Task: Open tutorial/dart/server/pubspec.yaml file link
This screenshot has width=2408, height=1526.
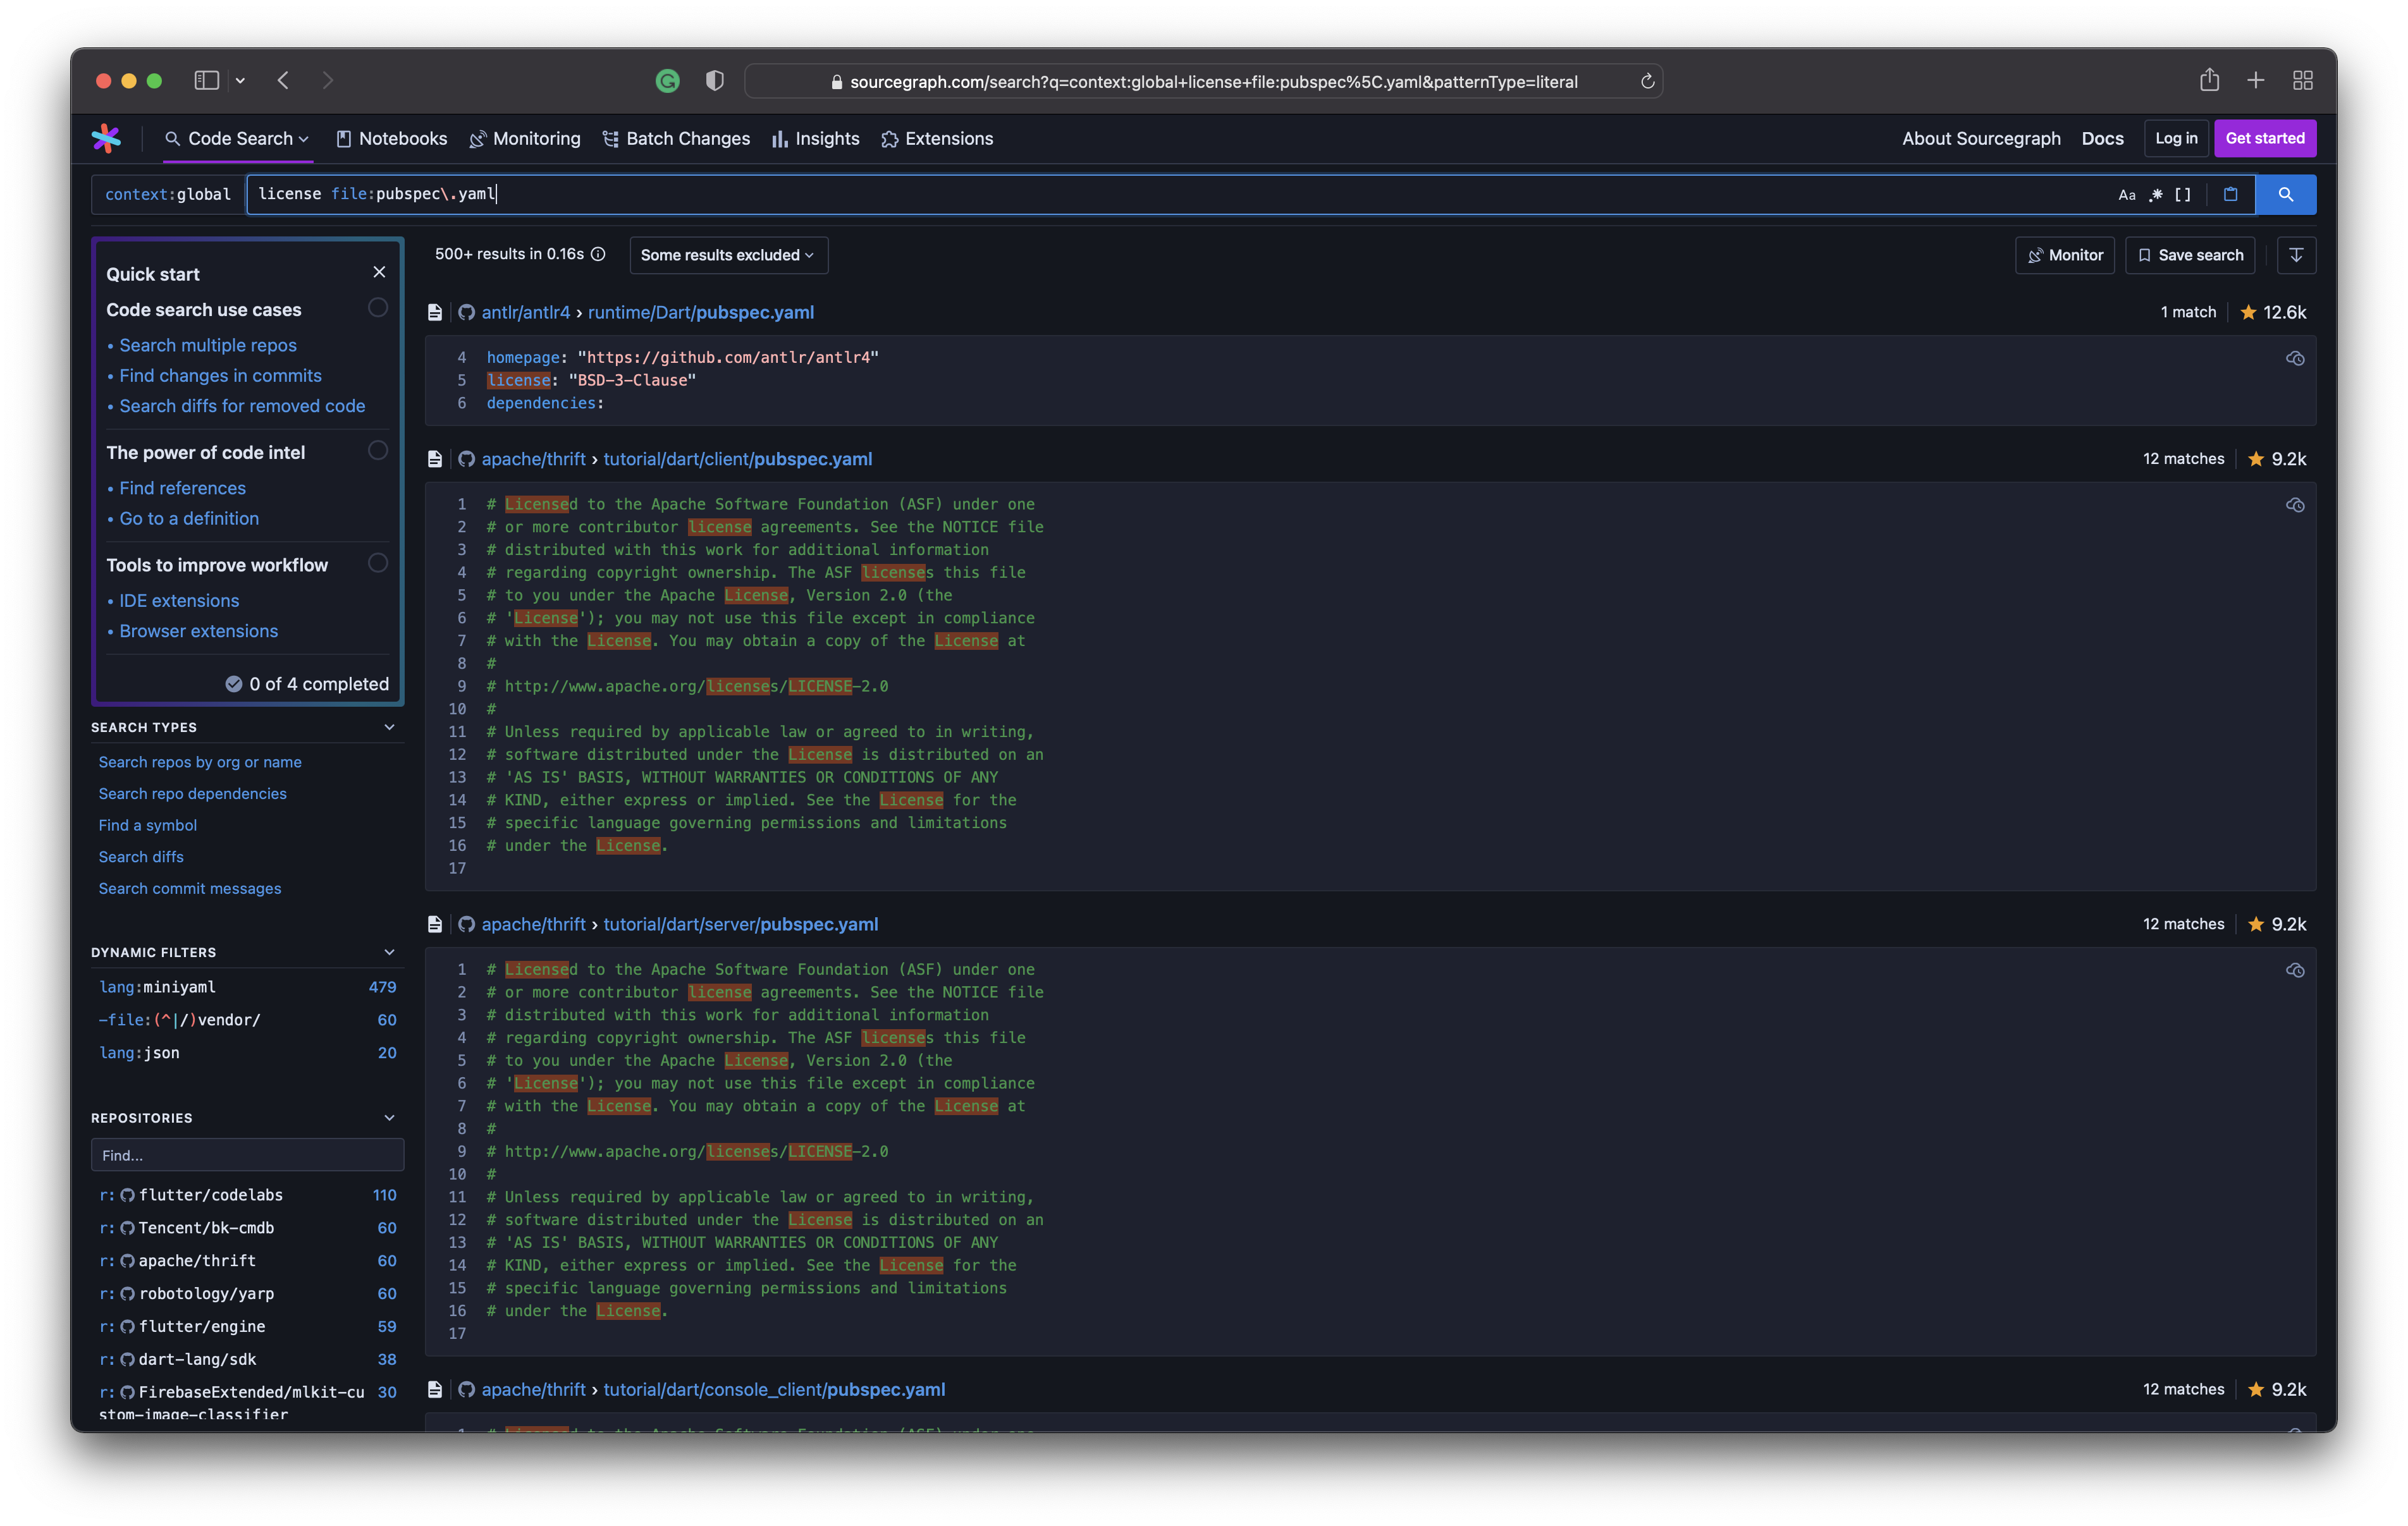Action: point(740,924)
